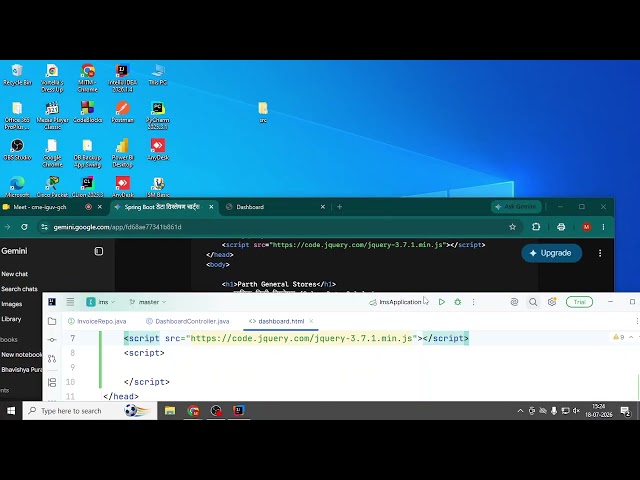Click the IntelliJ Trial button
Viewport: 640px width, 480px height.
tap(579, 302)
